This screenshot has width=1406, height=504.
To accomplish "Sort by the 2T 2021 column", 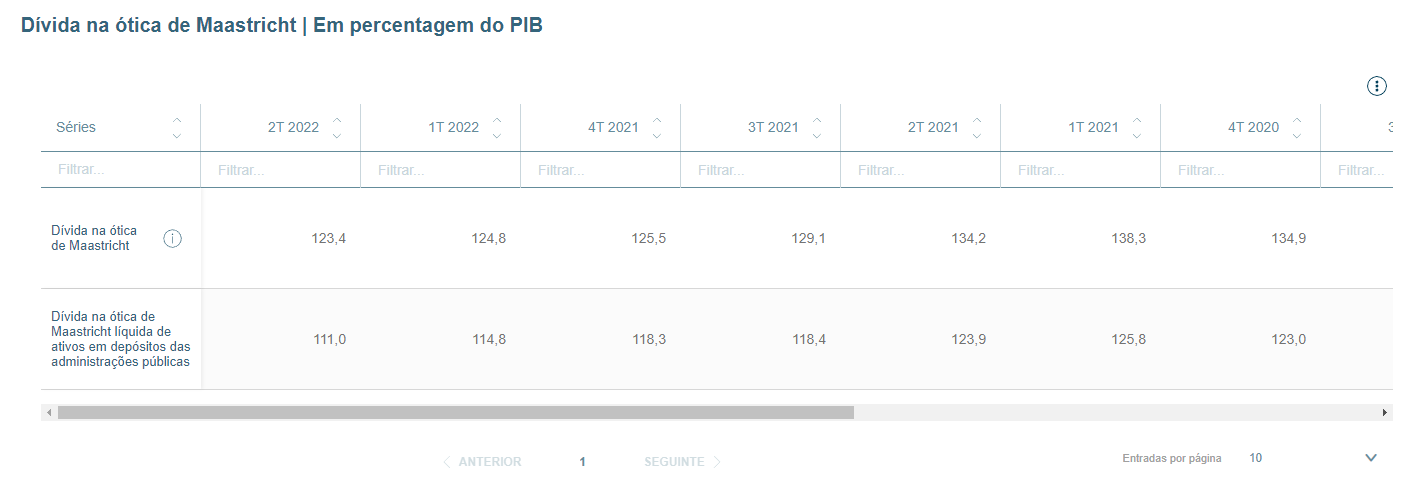I will pyautogui.click(x=977, y=127).
